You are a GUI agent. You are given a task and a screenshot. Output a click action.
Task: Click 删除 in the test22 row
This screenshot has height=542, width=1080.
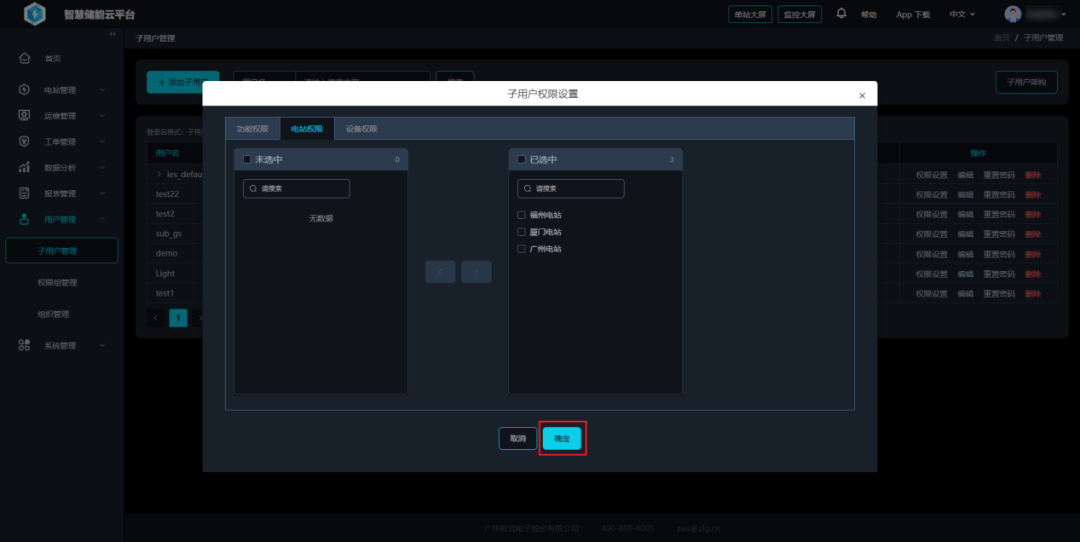[1032, 195]
